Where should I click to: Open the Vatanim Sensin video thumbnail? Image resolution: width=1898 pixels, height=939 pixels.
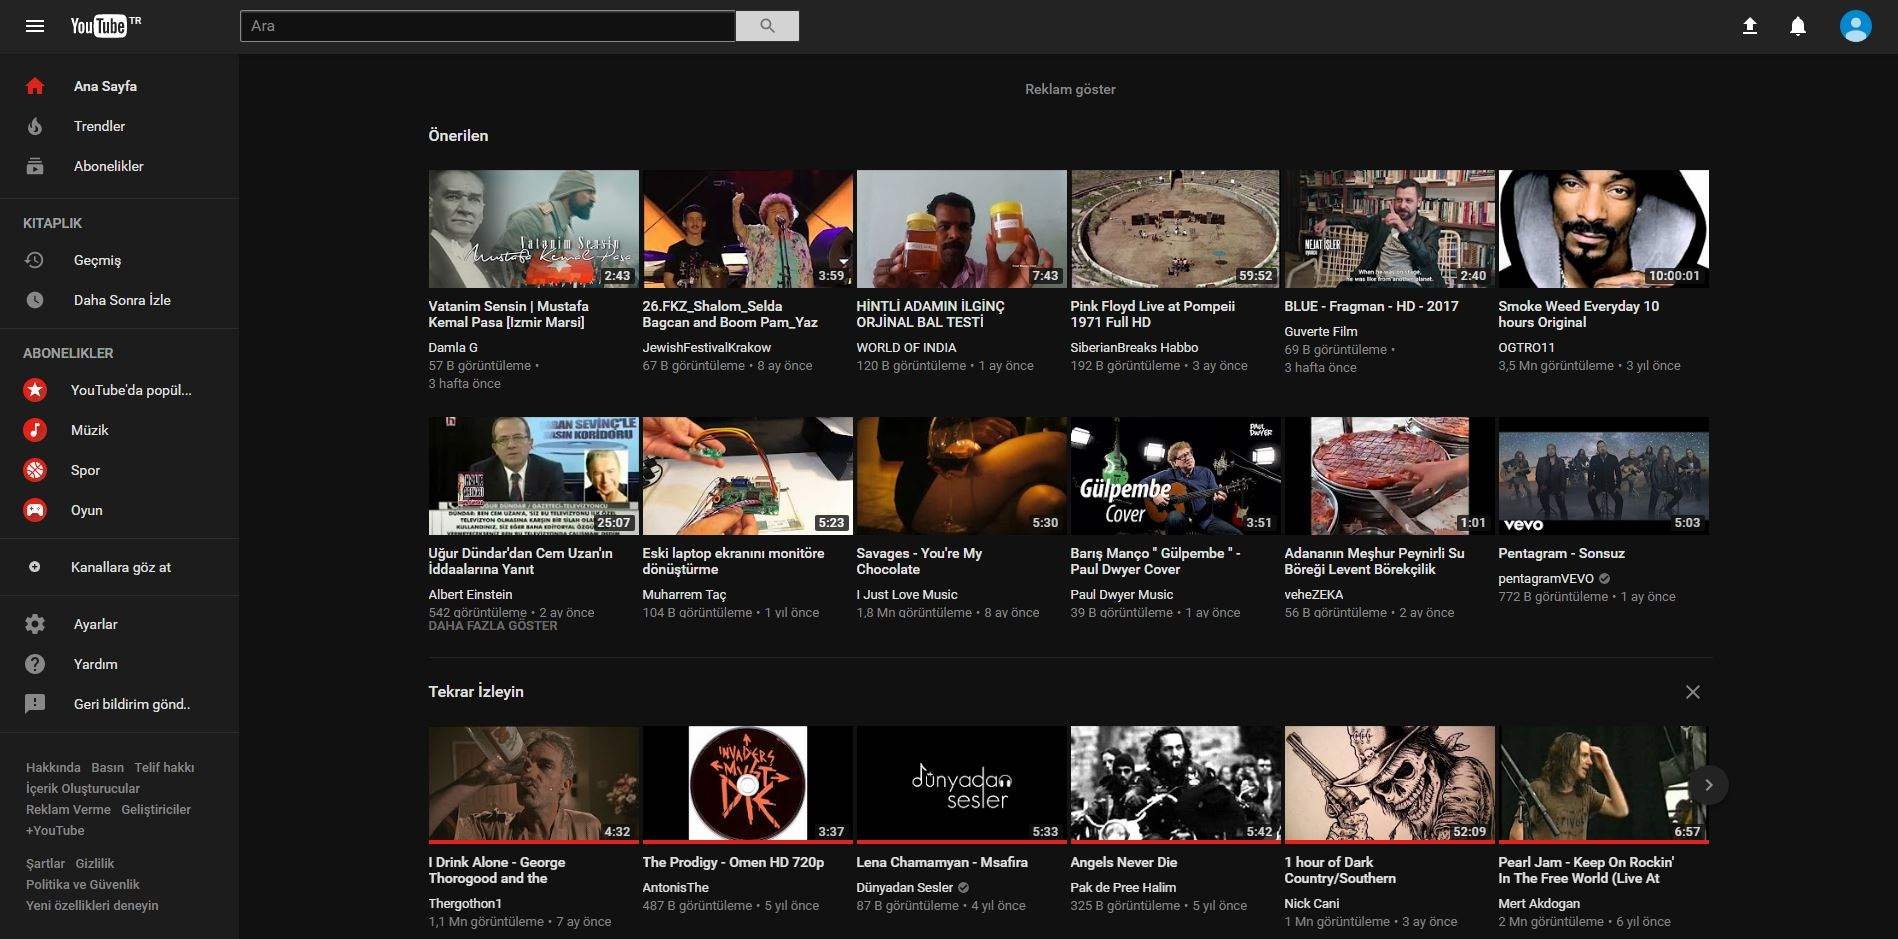[533, 229]
